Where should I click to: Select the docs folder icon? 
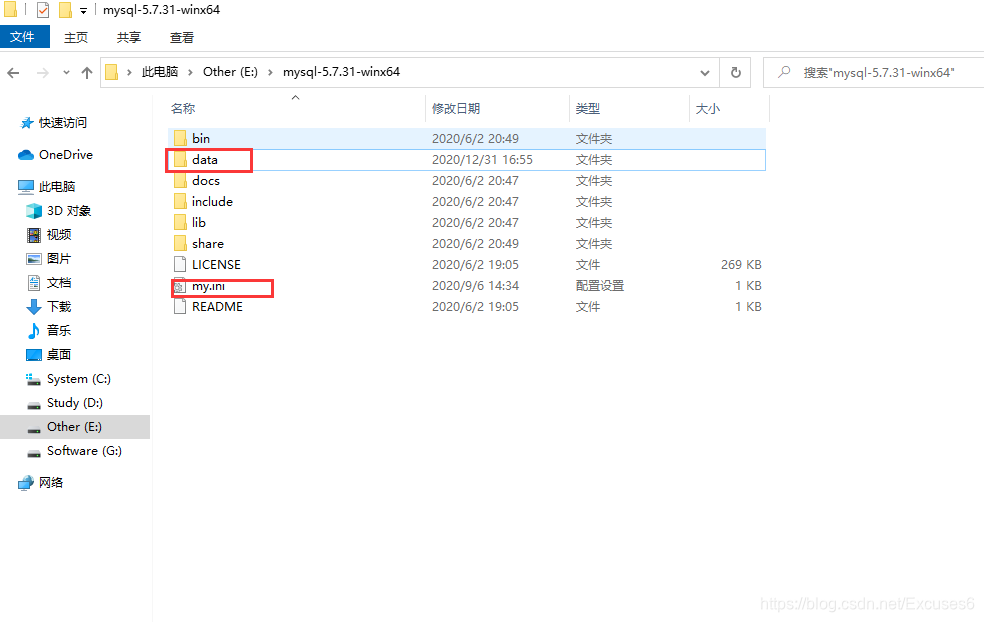point(180,181)
